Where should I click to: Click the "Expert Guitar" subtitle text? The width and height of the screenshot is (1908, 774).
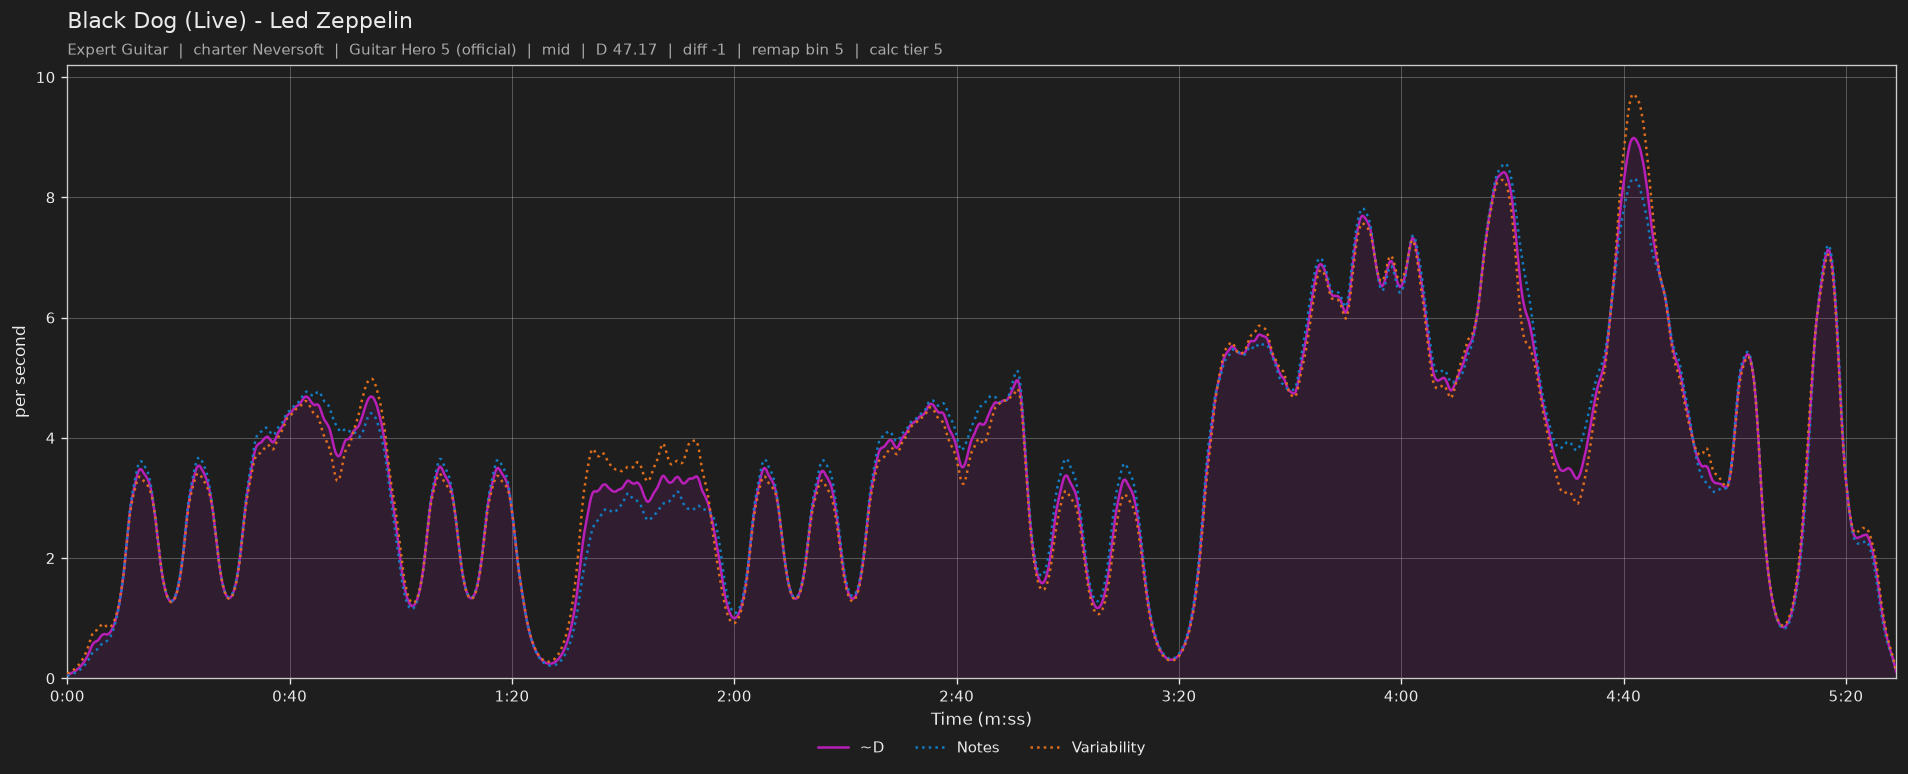118,50
